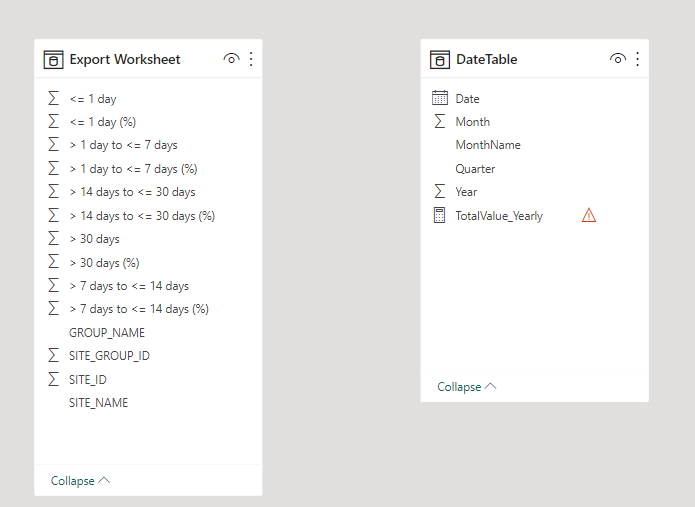Collapse the DateTable card

(x=467, y=387)
